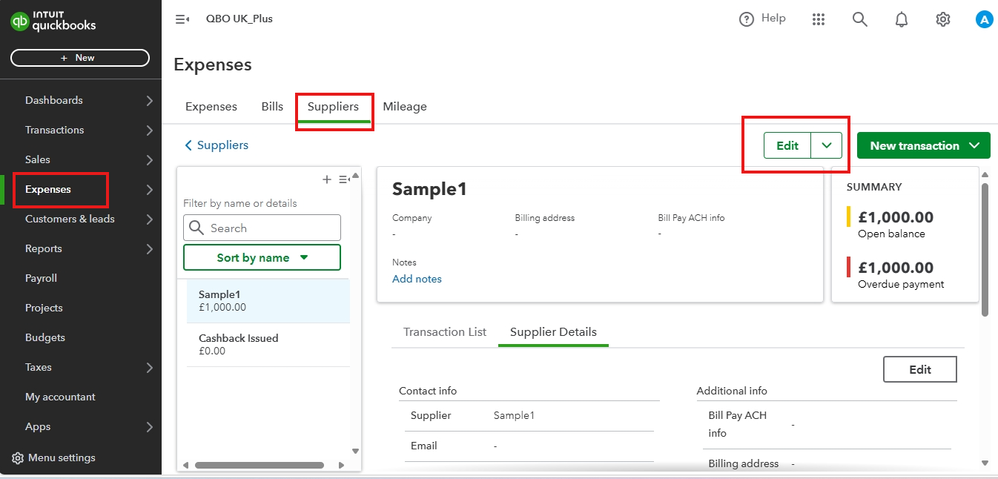
Task: Collapse the navigation with the hamburger icon
Action: tap(182, 19)
